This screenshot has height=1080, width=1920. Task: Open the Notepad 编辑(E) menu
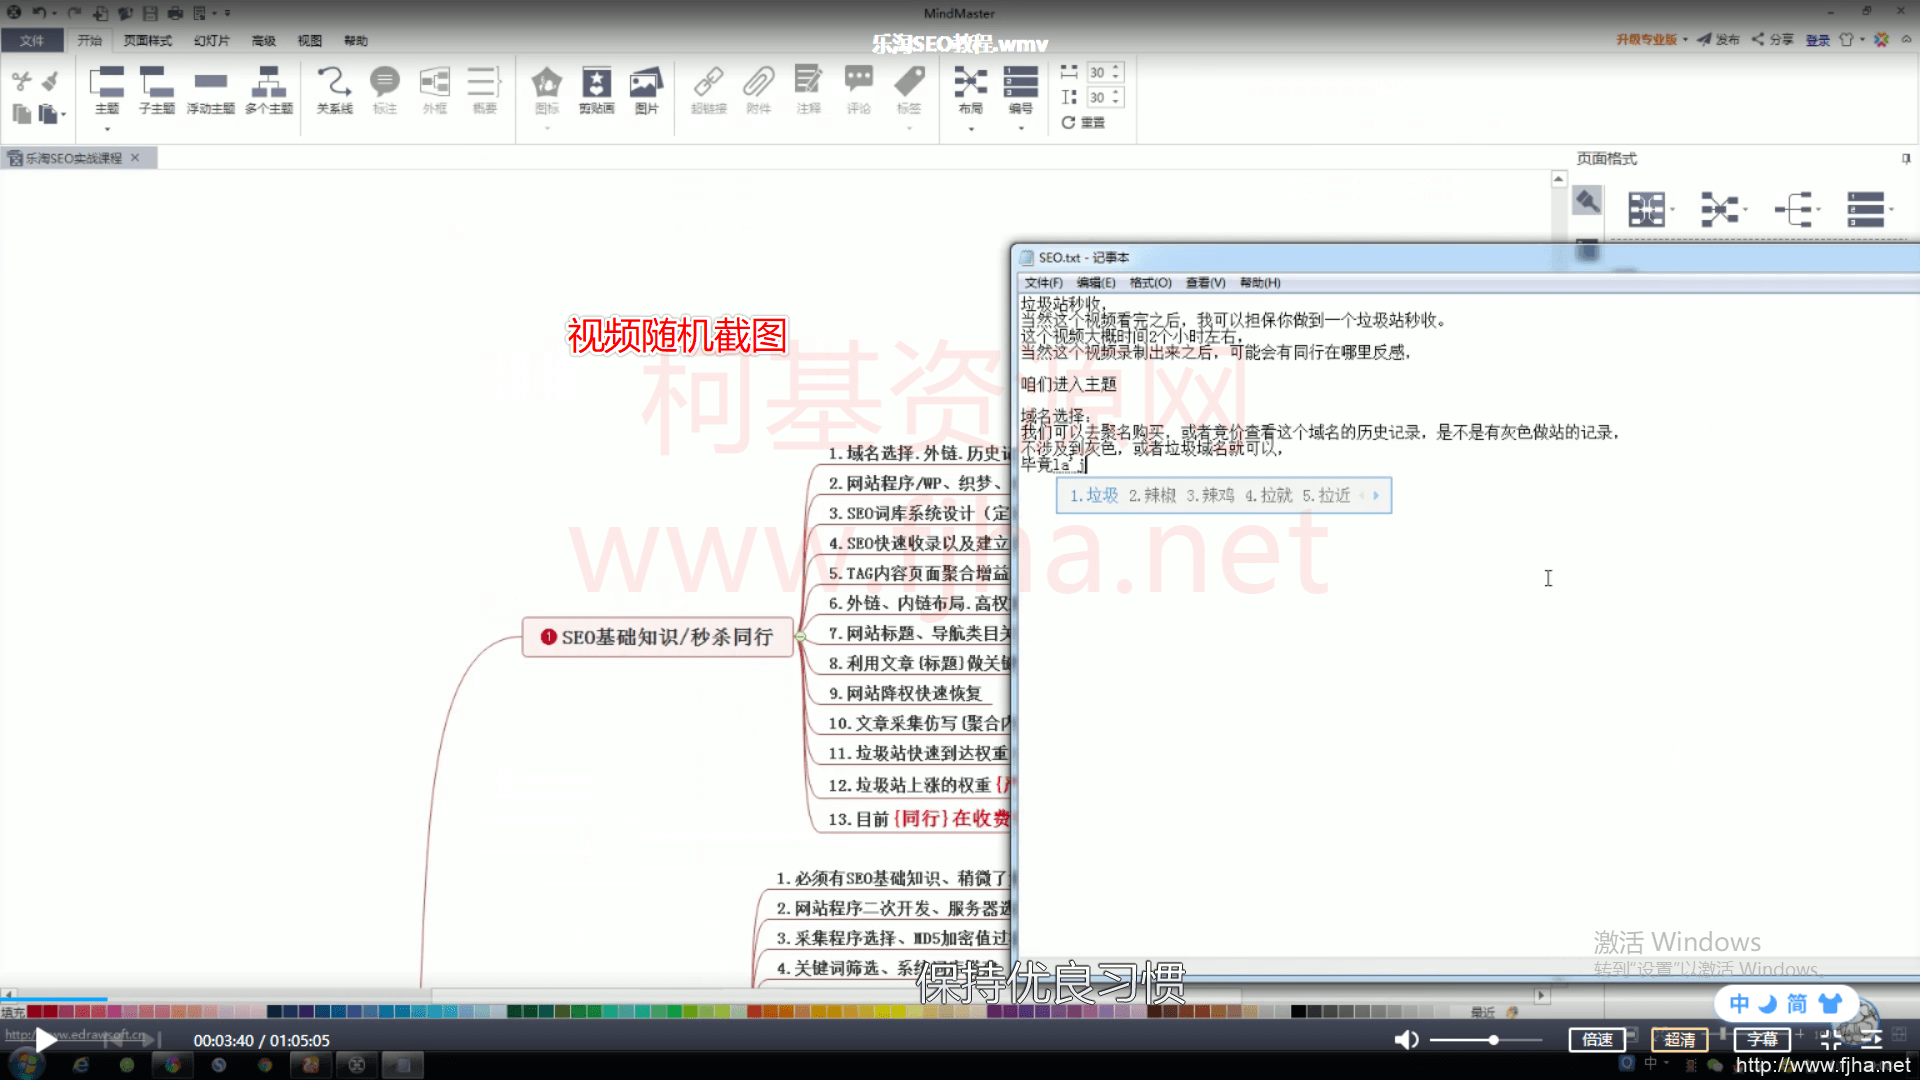[1096, 283]
